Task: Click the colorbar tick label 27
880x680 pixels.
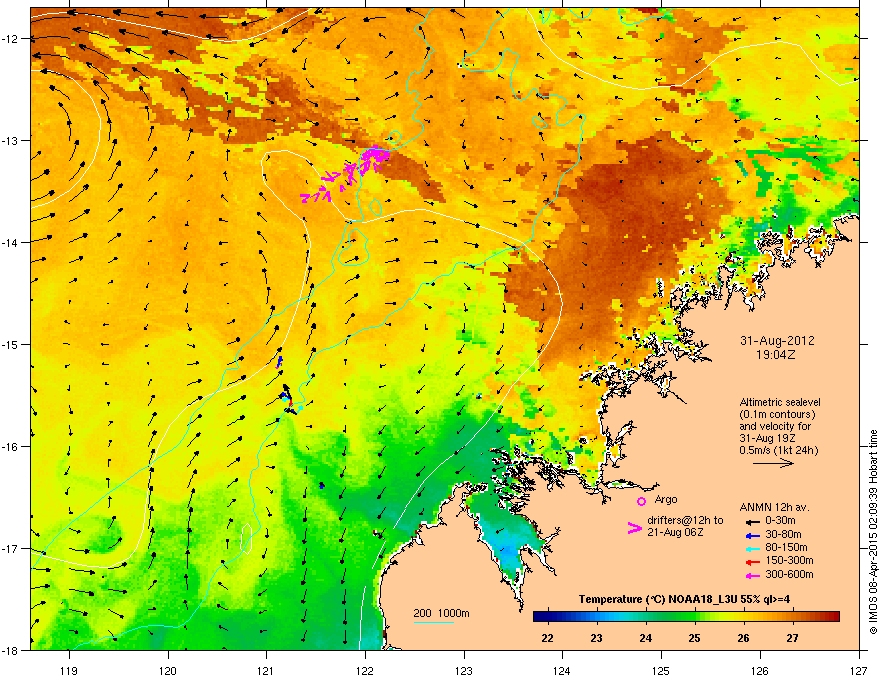Action: click(792, 638)
